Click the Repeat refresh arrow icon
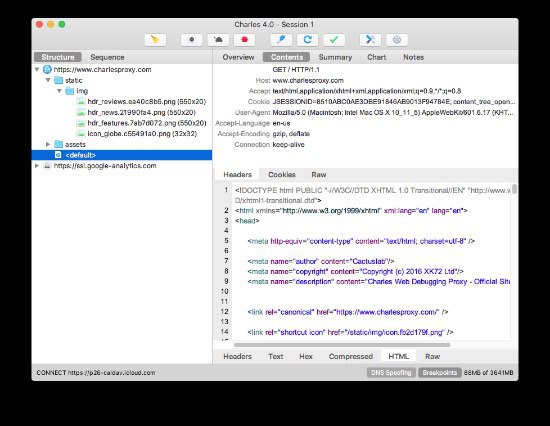This screenshot has width=550, height=426. (308, 40)
